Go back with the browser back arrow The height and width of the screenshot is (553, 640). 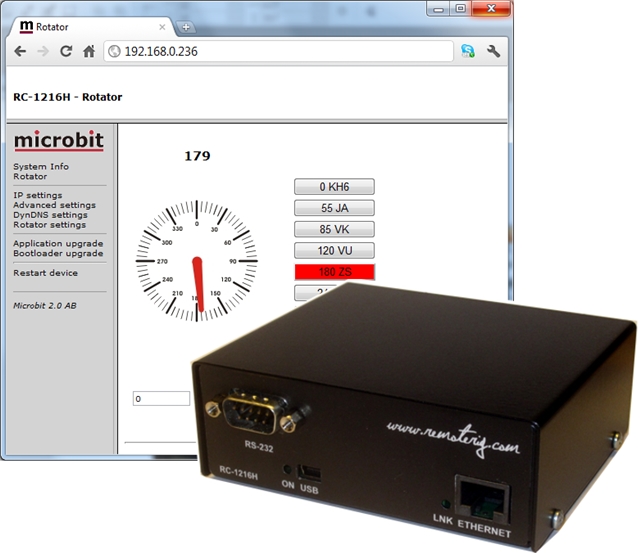(20, 51)
